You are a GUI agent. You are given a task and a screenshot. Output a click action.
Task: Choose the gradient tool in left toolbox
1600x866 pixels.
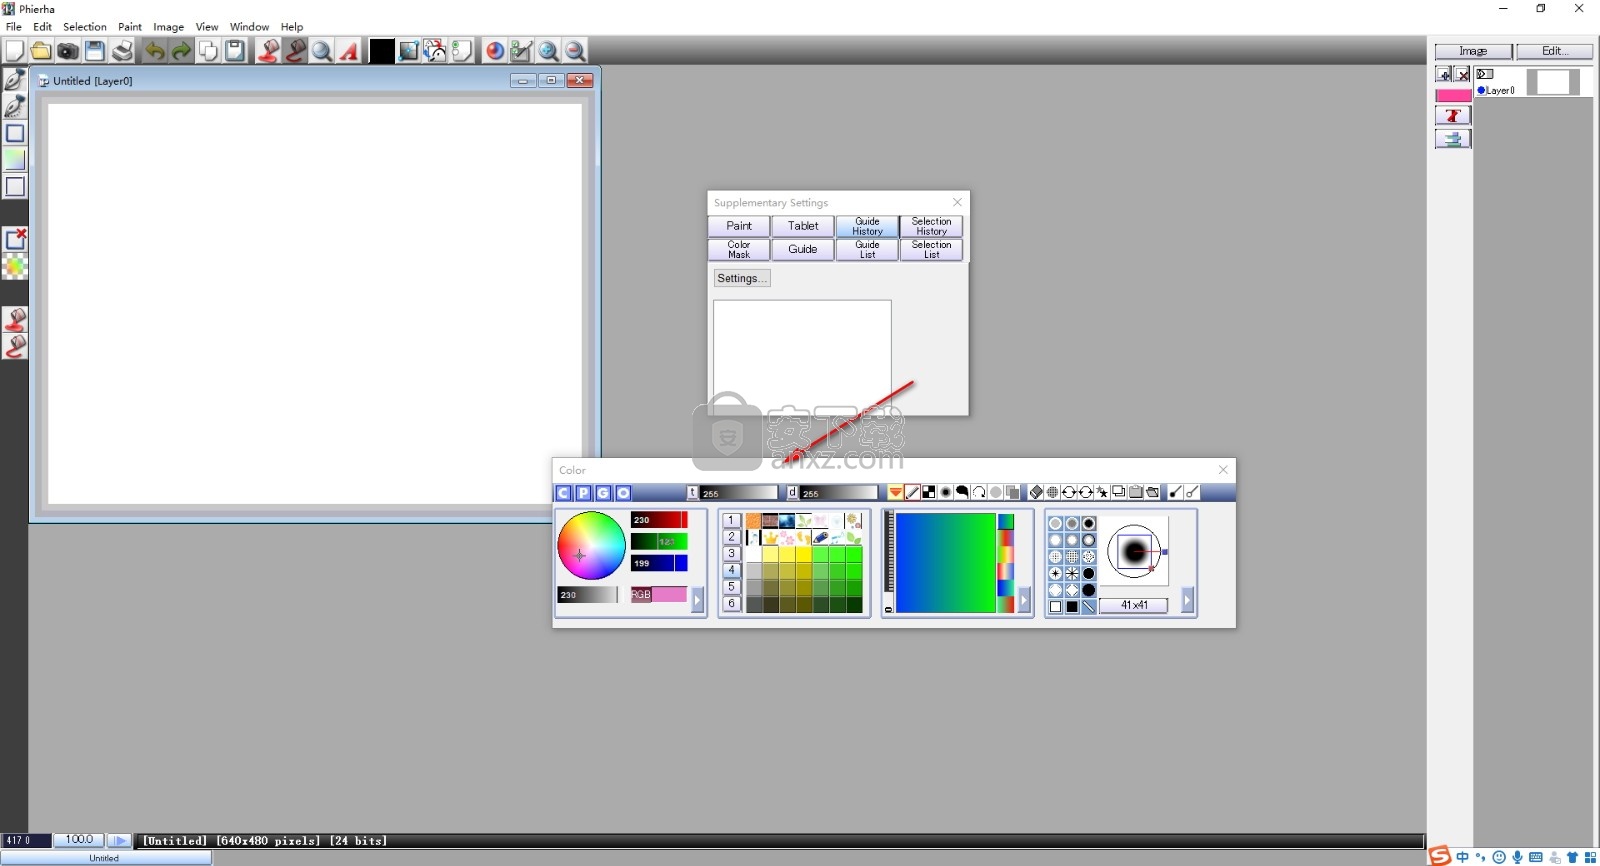point(15,159)
